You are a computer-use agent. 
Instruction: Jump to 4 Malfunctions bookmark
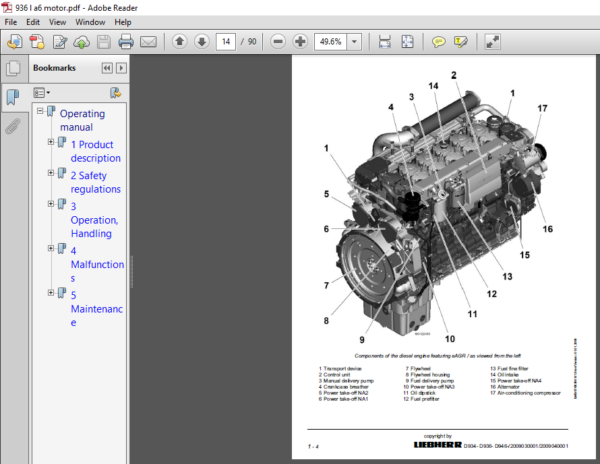click(98, 264)
